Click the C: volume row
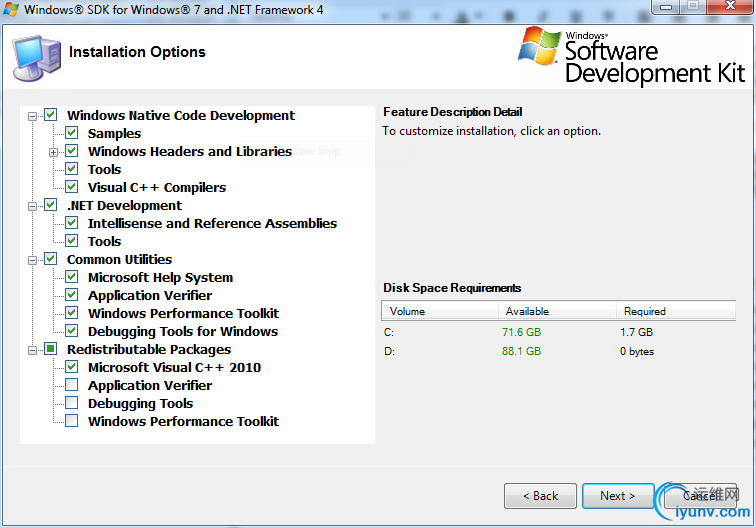The width and height of the screenshot is (756, 528). tap(558, 332)
